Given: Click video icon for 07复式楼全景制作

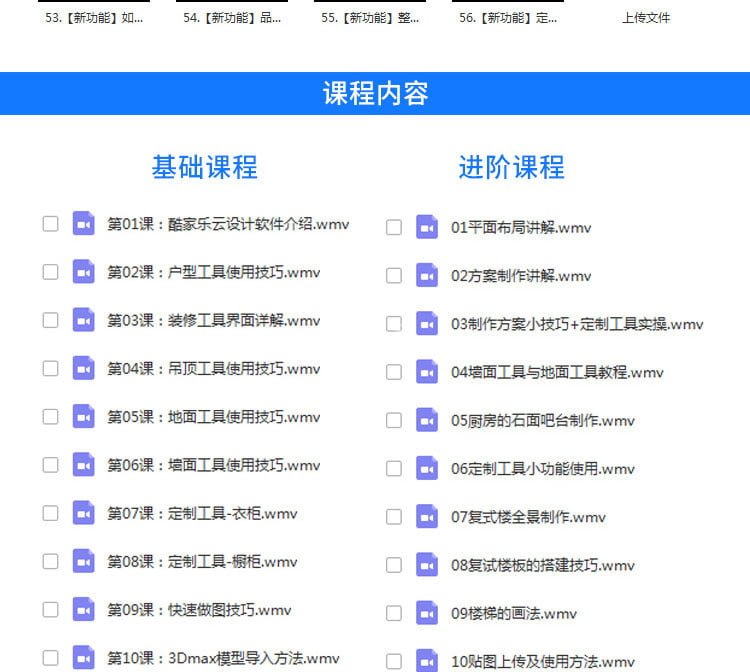Looking at the screenshot, I should (x=427, y=517).
